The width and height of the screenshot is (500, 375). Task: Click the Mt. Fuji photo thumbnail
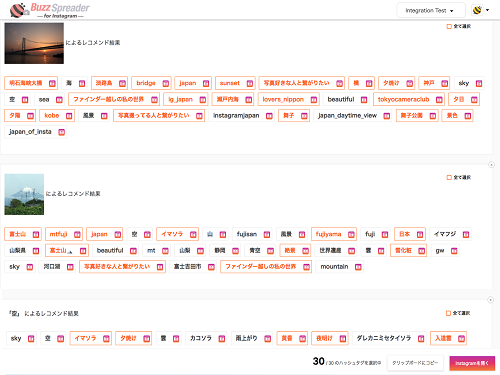(x=24, y=194)
